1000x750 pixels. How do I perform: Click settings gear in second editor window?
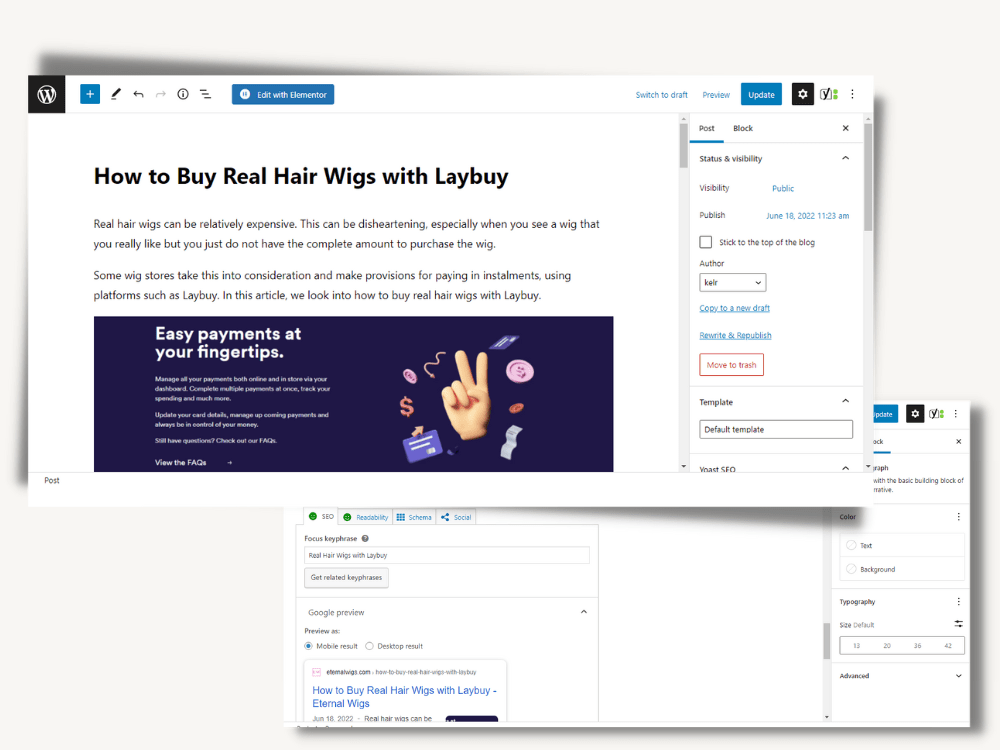(x=915, y=414)
